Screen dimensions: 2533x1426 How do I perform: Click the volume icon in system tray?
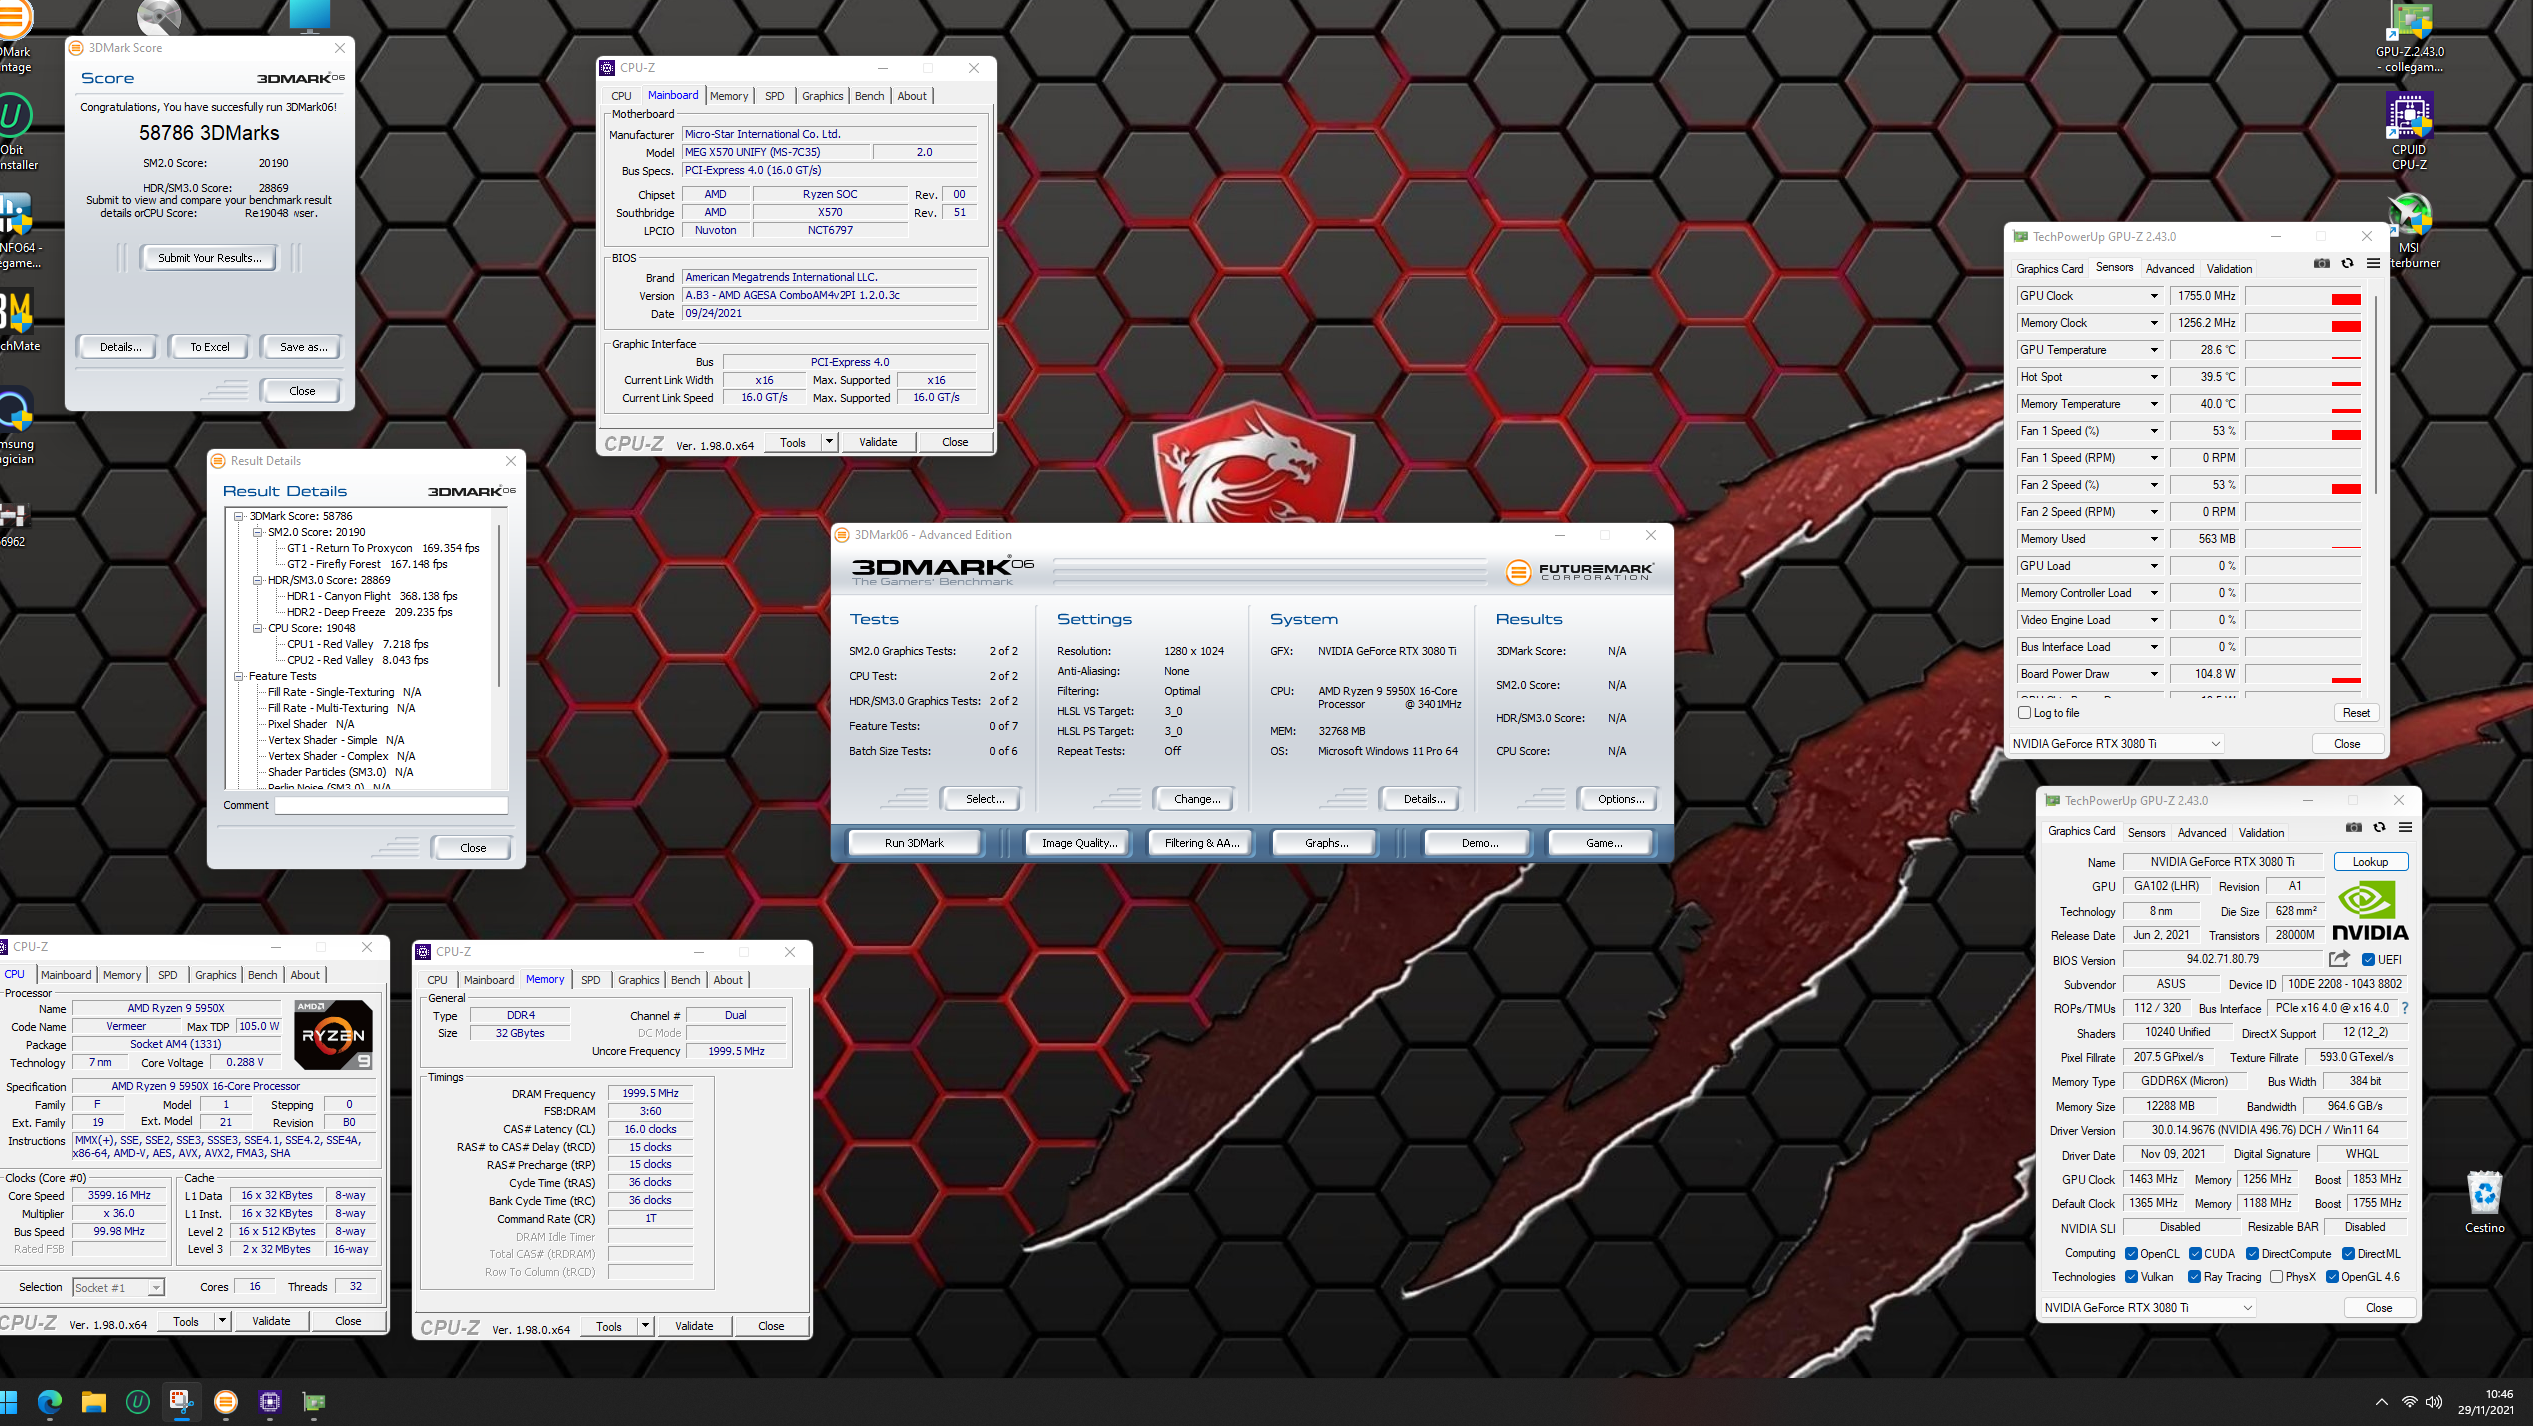(2434, 1402)
